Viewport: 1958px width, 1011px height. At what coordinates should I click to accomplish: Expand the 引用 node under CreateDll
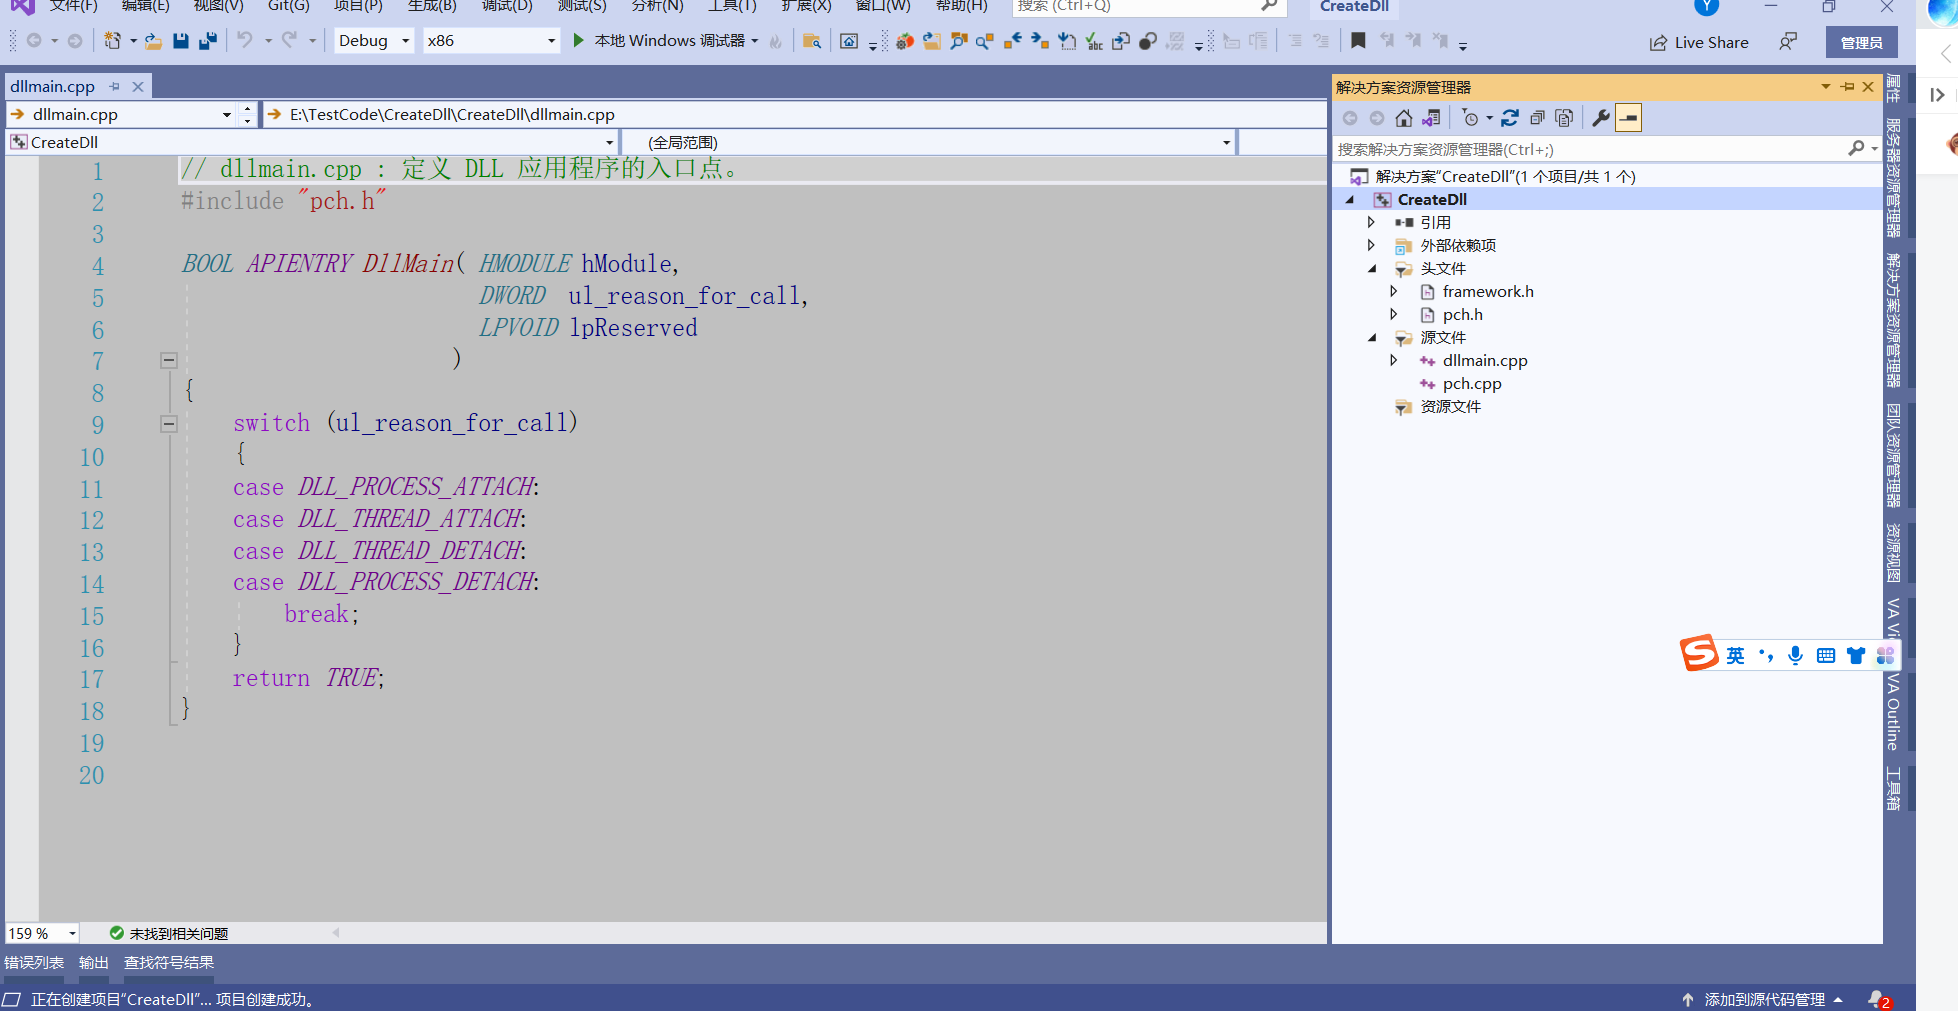click(x=1371, y=222)
